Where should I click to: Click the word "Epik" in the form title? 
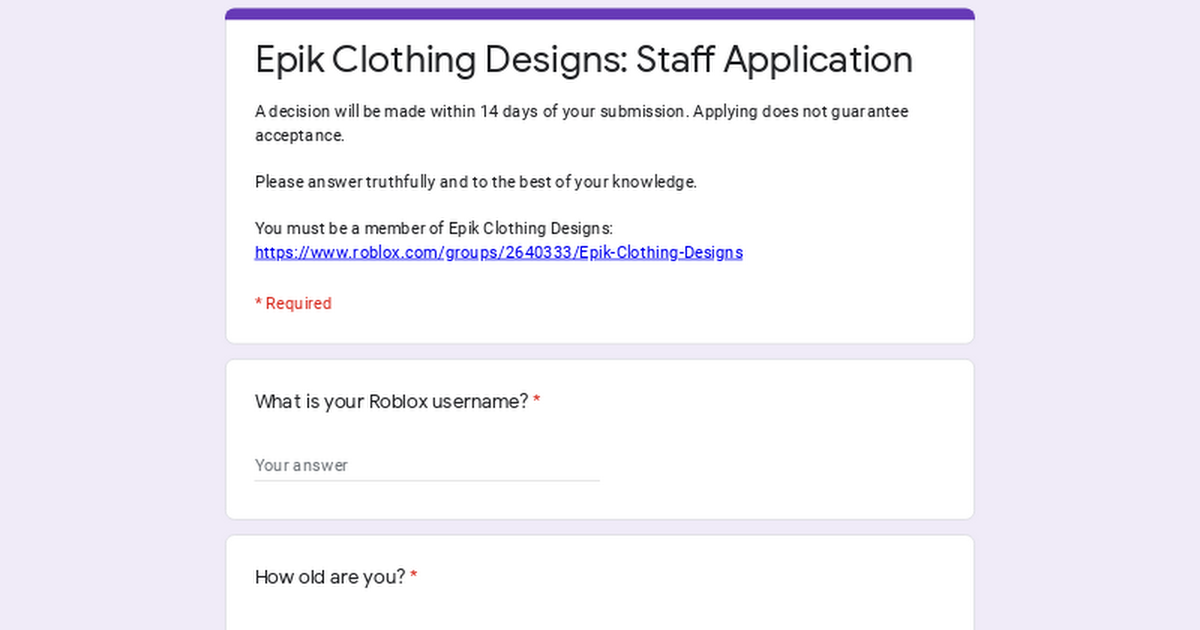click(x=289, y=60)
